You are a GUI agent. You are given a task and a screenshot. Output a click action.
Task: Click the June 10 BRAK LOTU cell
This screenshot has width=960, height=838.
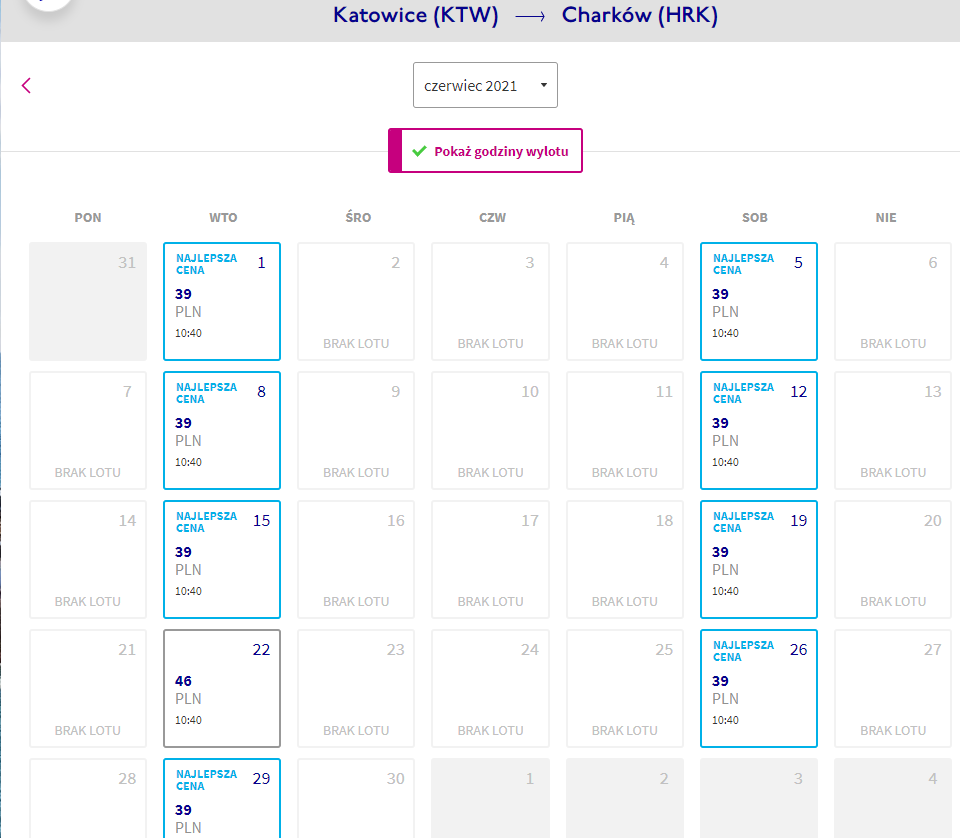tap(490, 430)
